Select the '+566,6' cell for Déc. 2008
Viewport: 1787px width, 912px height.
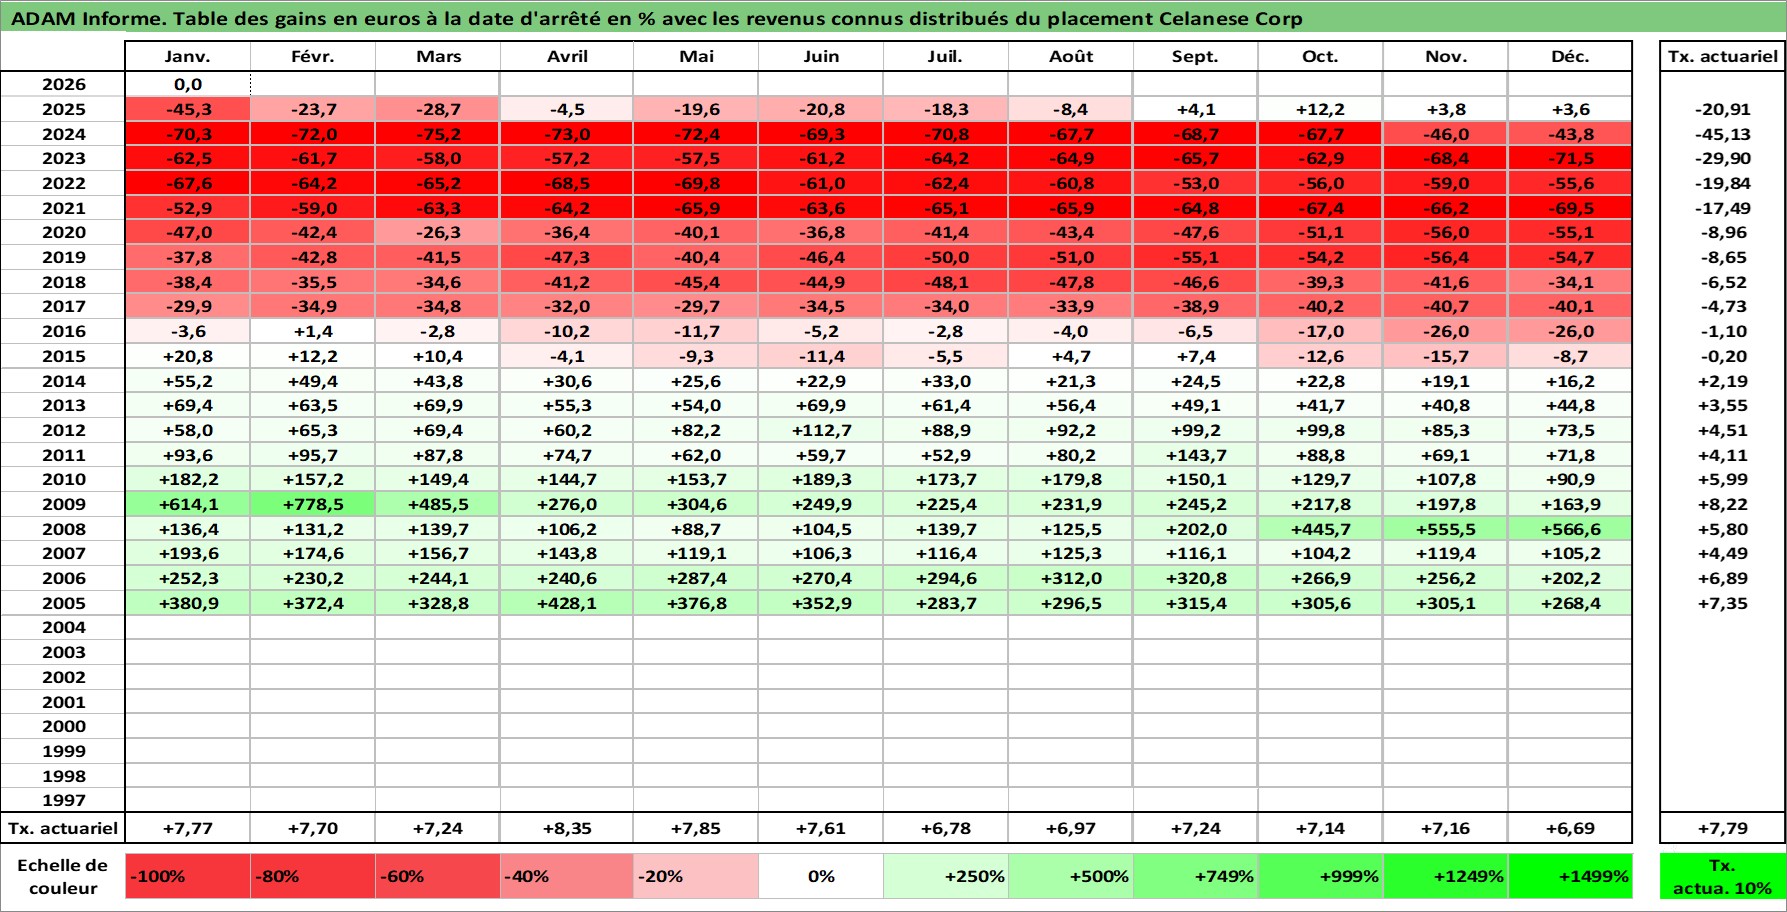1570,529
